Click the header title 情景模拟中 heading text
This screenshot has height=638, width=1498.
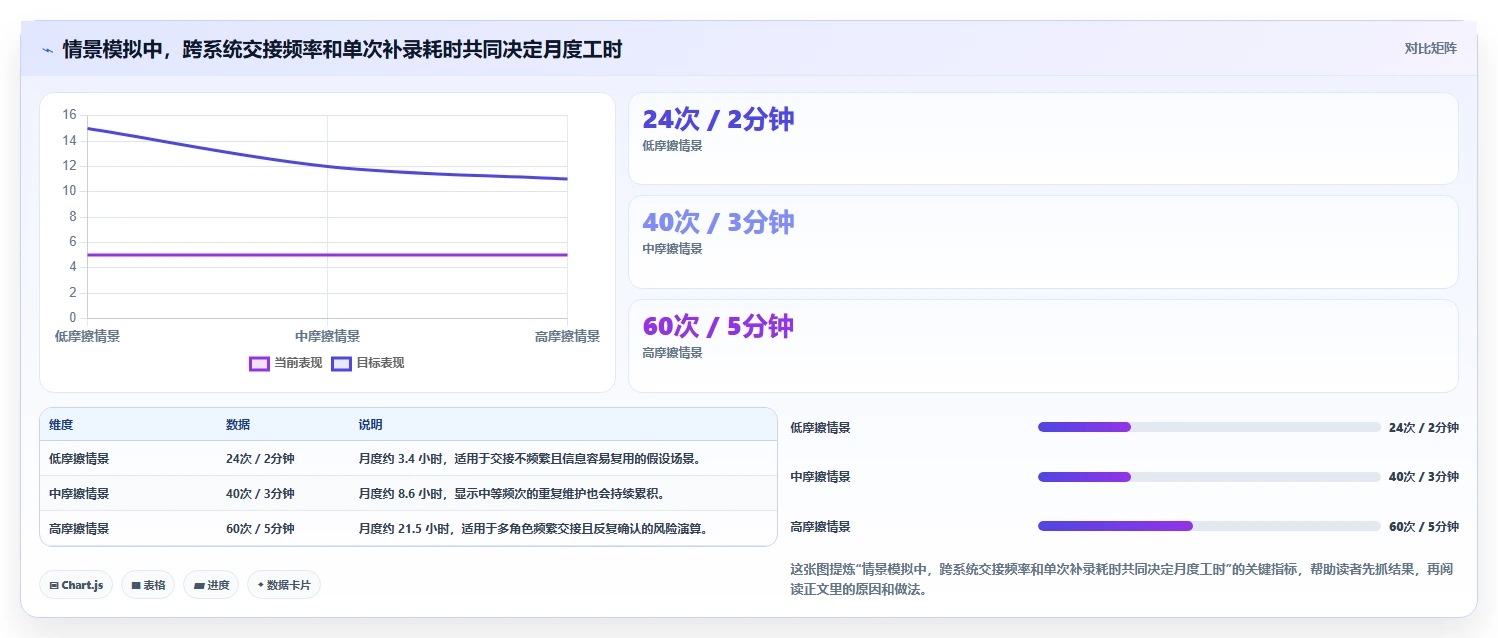click(x=342, y=50)
